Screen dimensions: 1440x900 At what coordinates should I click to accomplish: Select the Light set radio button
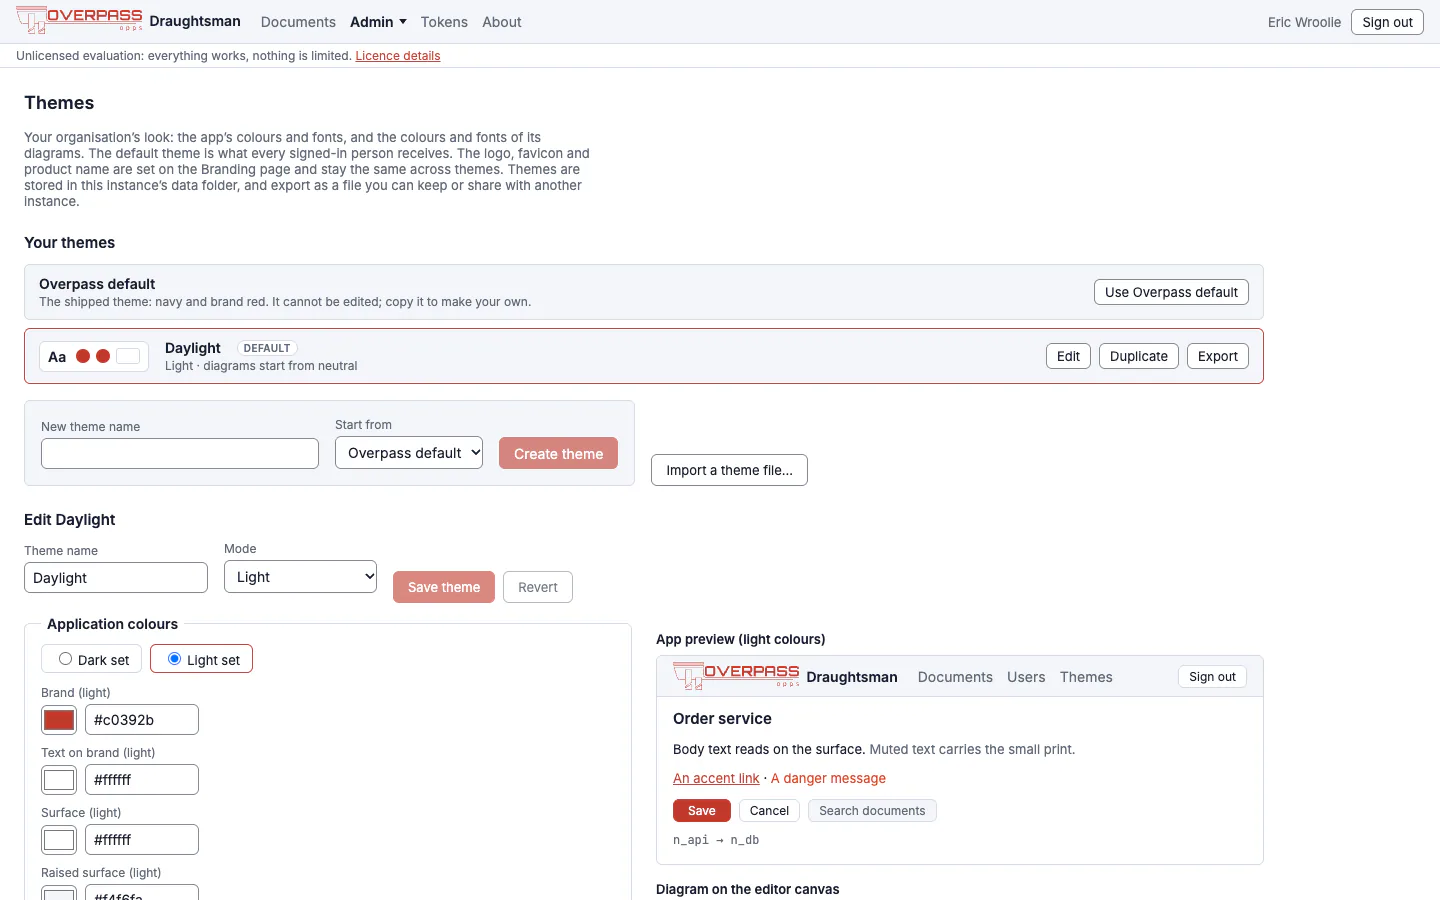(174, 659)
